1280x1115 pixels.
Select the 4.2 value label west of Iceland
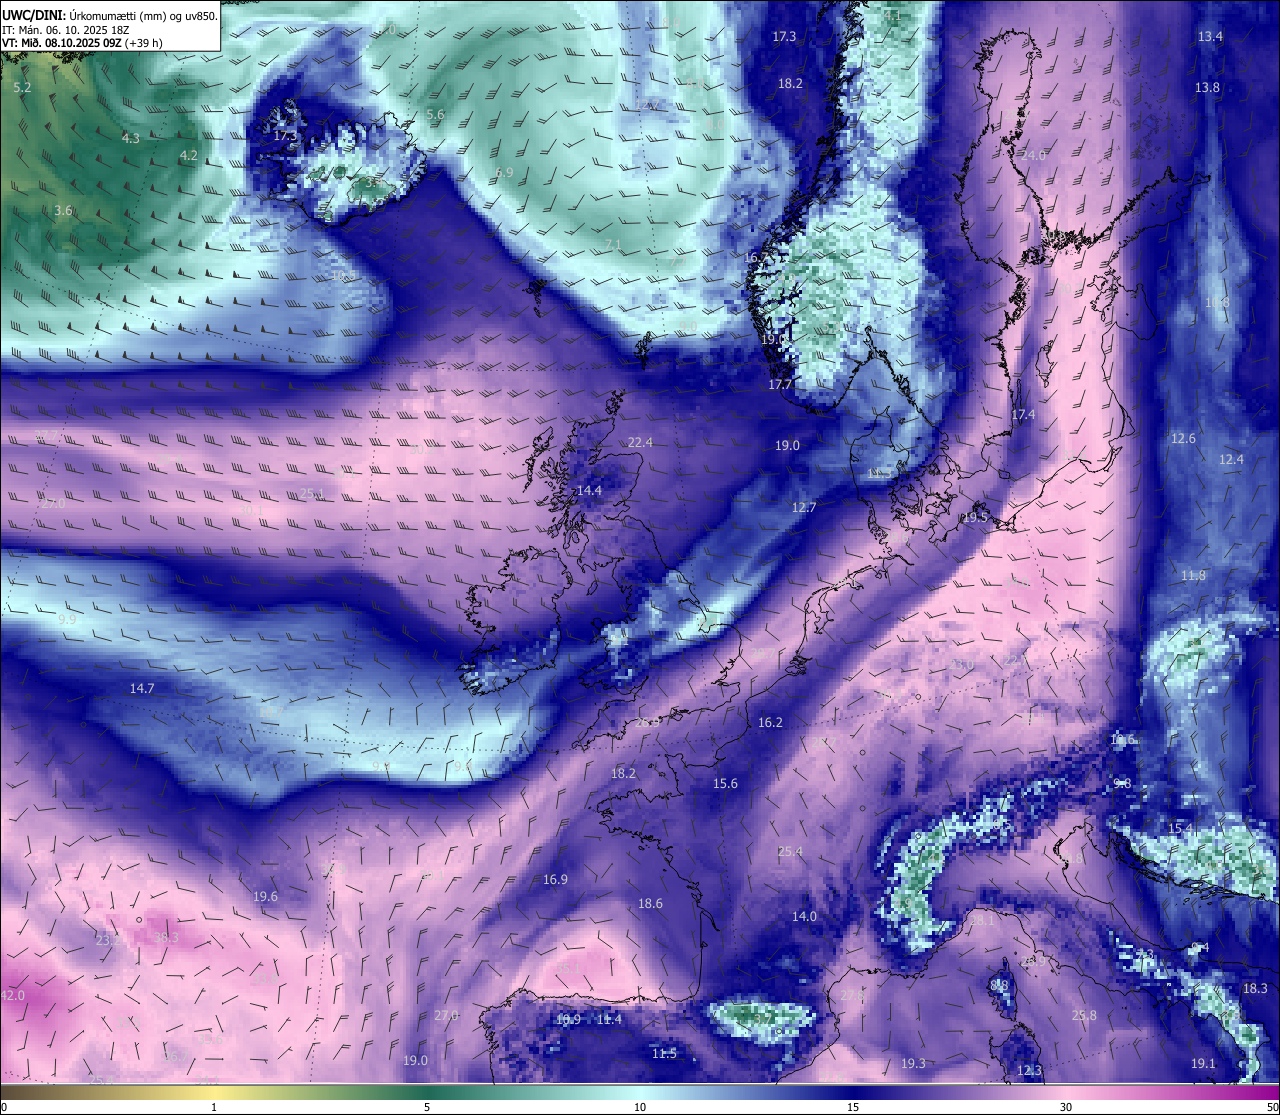pyautogui.click(x=189, y=155)
